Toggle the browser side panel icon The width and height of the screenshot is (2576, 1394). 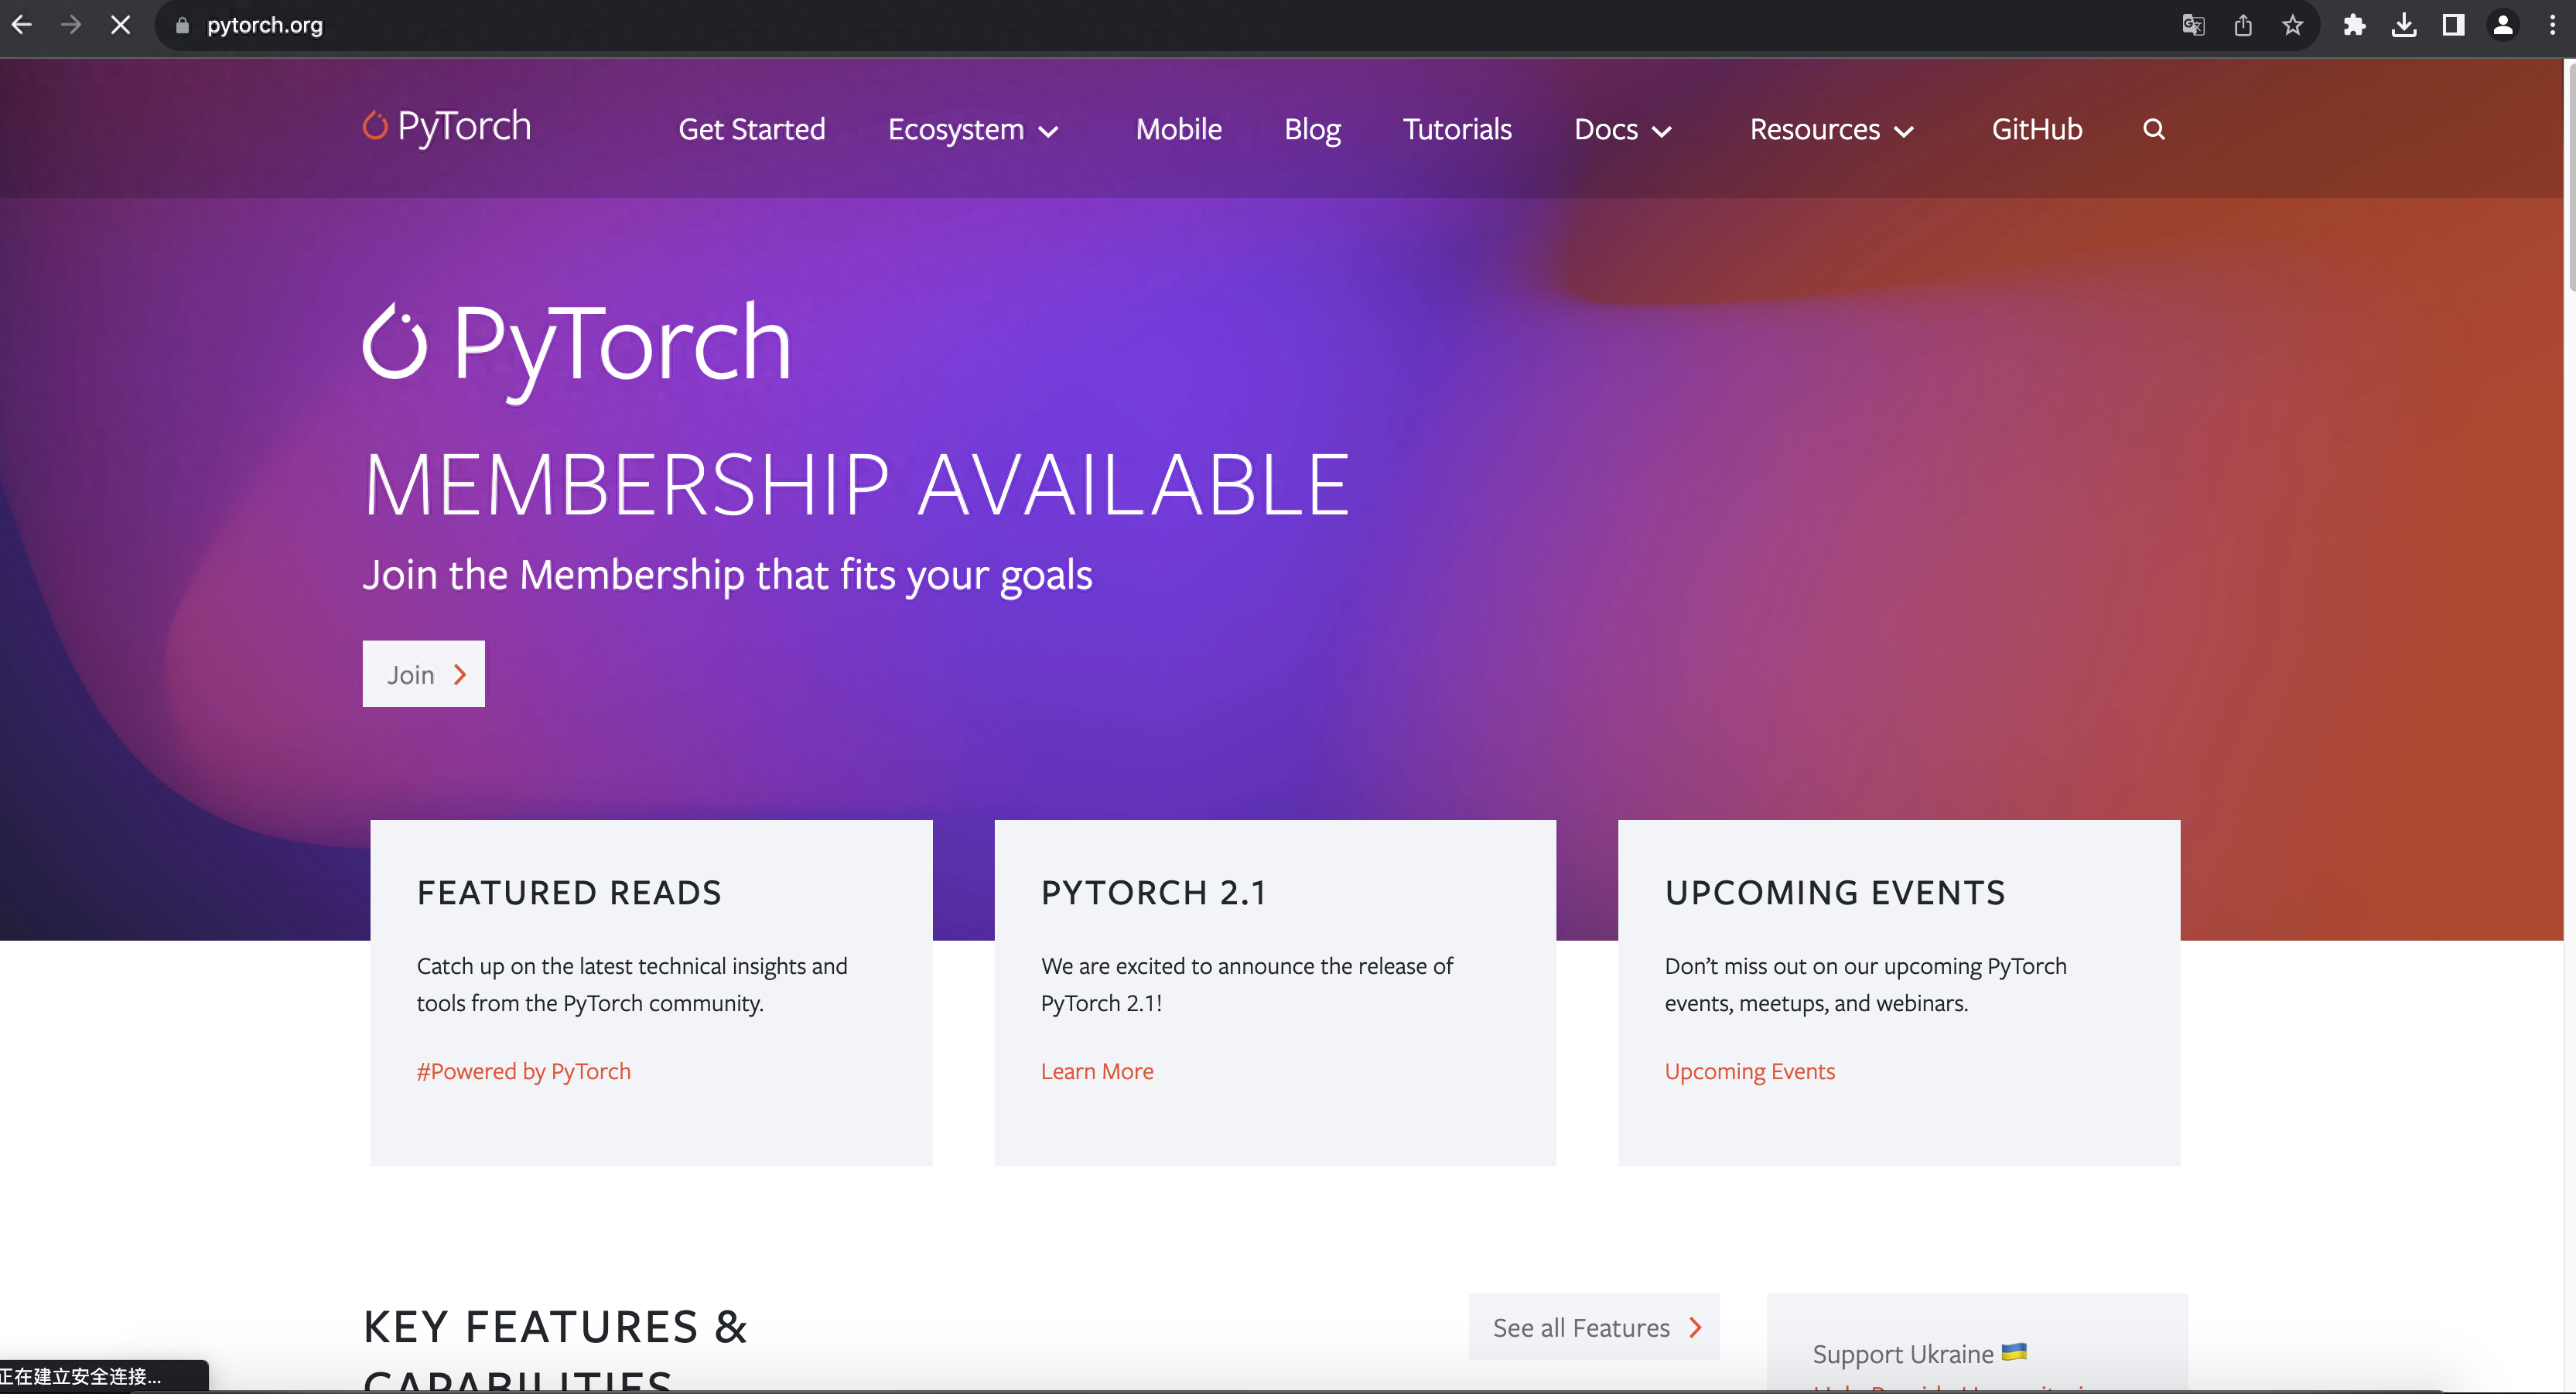[x=2453, y=25]
